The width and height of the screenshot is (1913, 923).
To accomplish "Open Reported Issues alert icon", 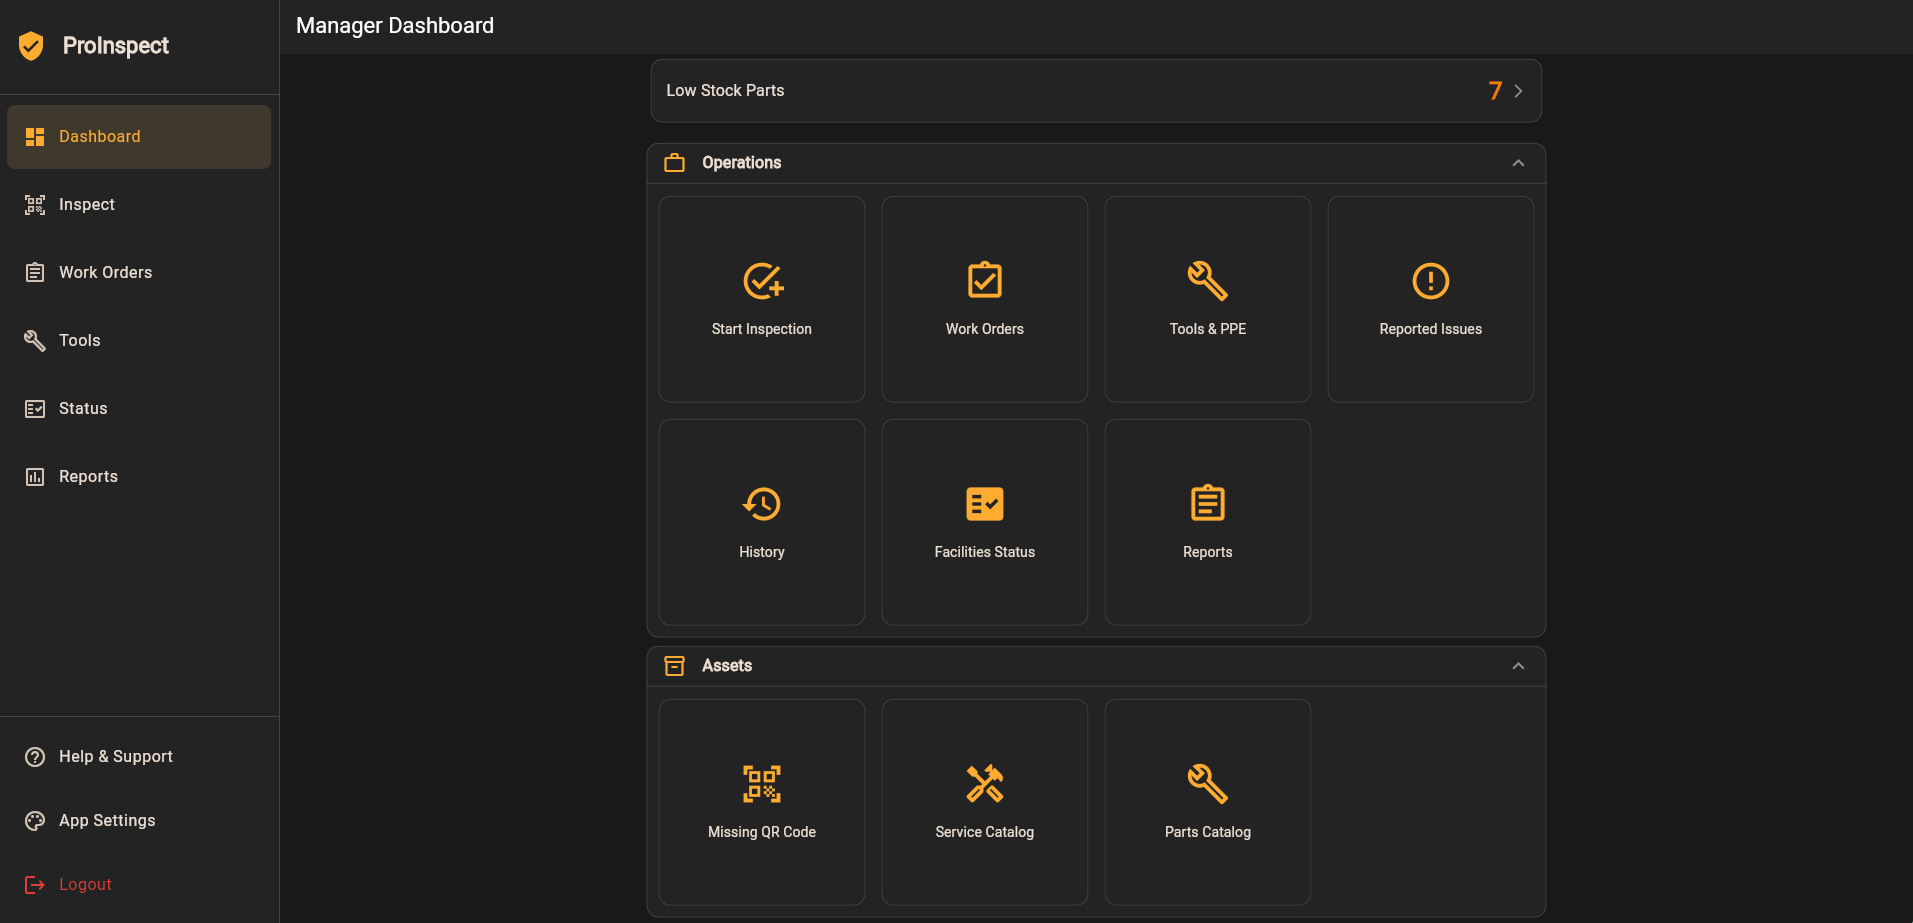I will (x=1430, y=282).
